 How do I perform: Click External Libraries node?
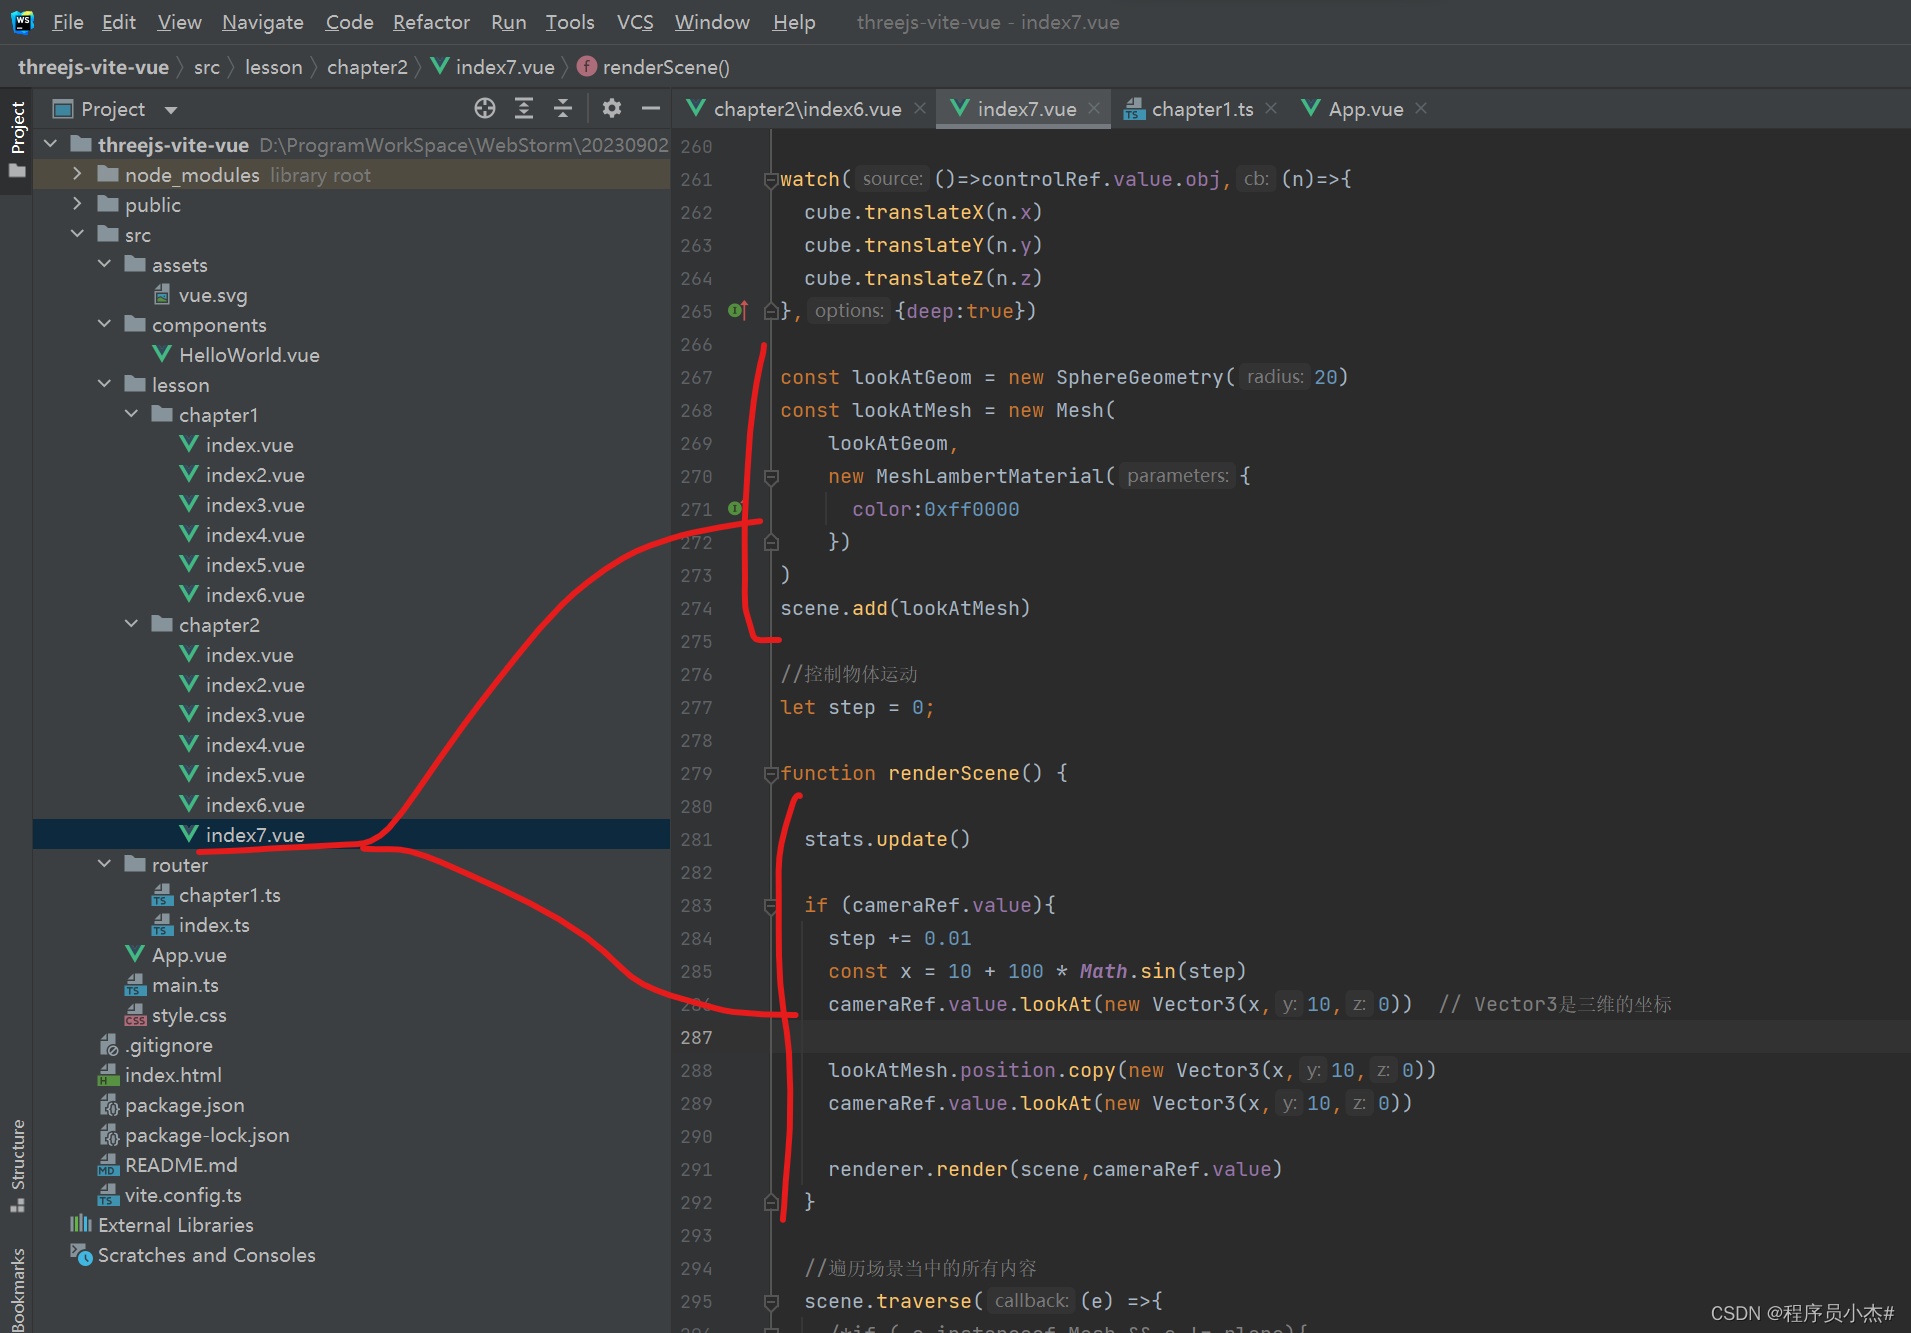(162, 1225)
